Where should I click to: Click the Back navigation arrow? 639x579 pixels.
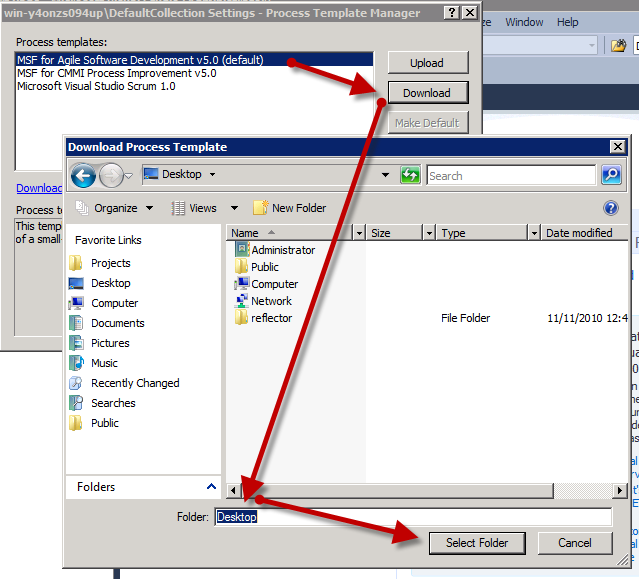pyautogui.click(x=83, y=176)
